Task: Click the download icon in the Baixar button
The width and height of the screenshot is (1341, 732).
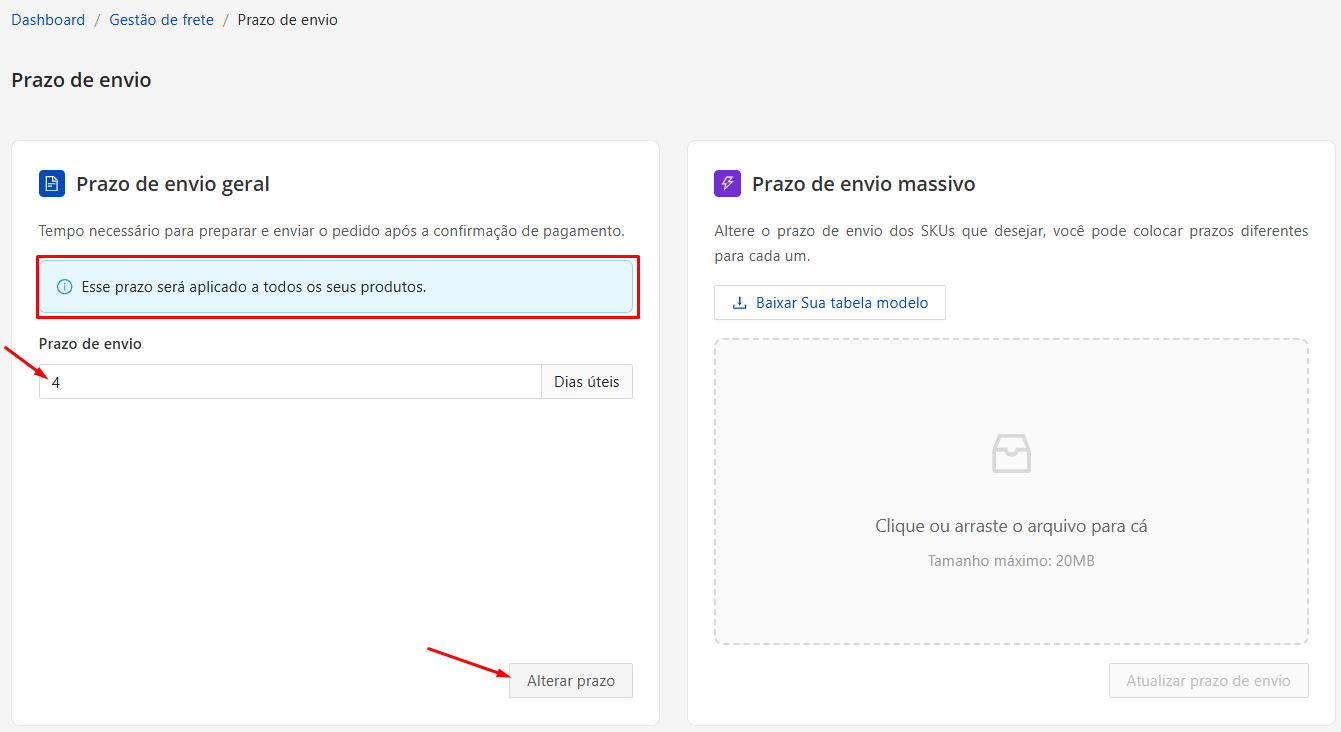Action: [740, 303]
